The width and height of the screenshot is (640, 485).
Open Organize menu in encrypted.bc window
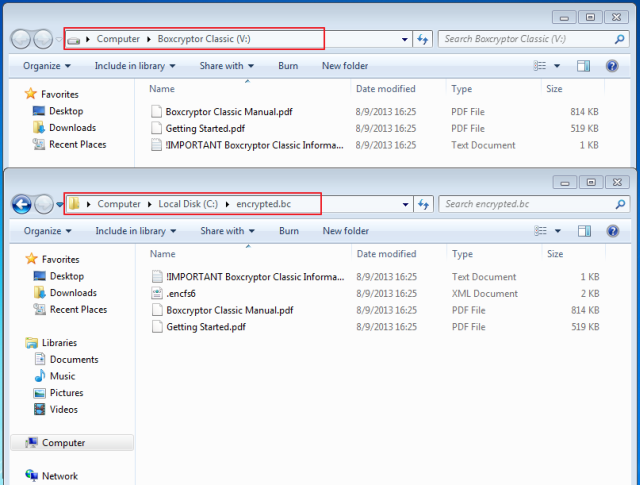(x=47, y=231)
